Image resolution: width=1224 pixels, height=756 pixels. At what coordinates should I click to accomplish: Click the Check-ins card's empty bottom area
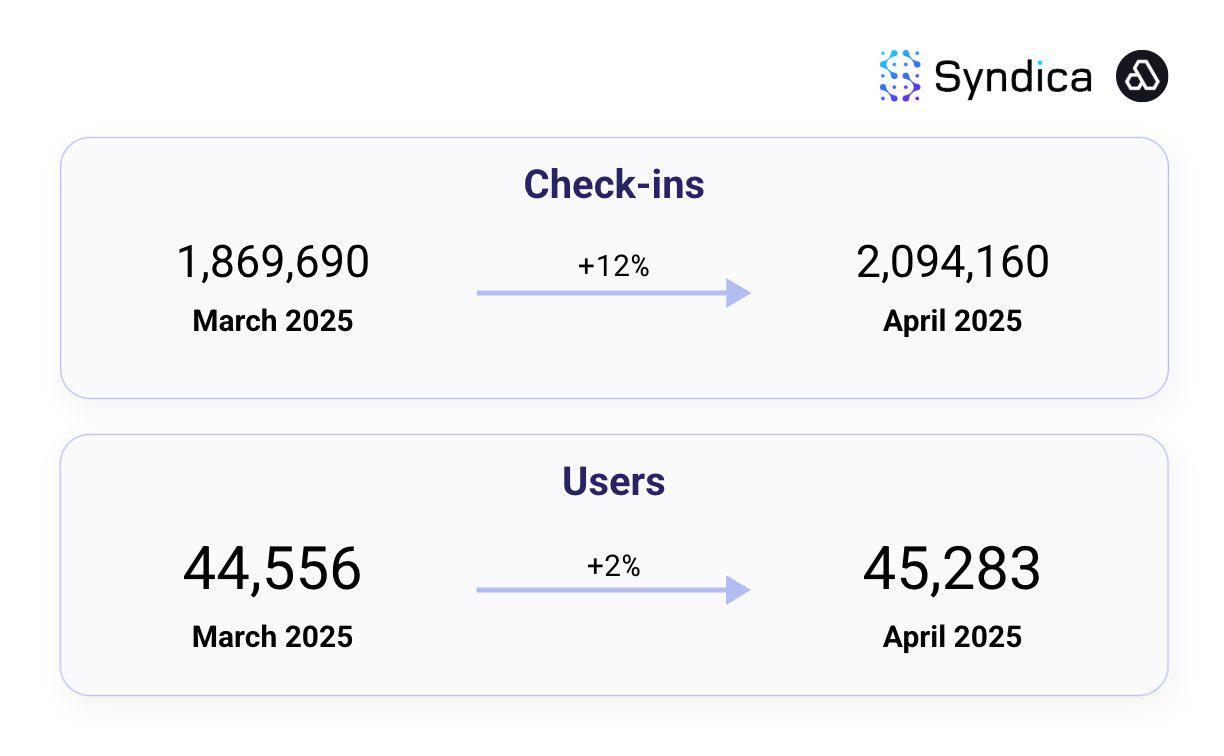614,368
